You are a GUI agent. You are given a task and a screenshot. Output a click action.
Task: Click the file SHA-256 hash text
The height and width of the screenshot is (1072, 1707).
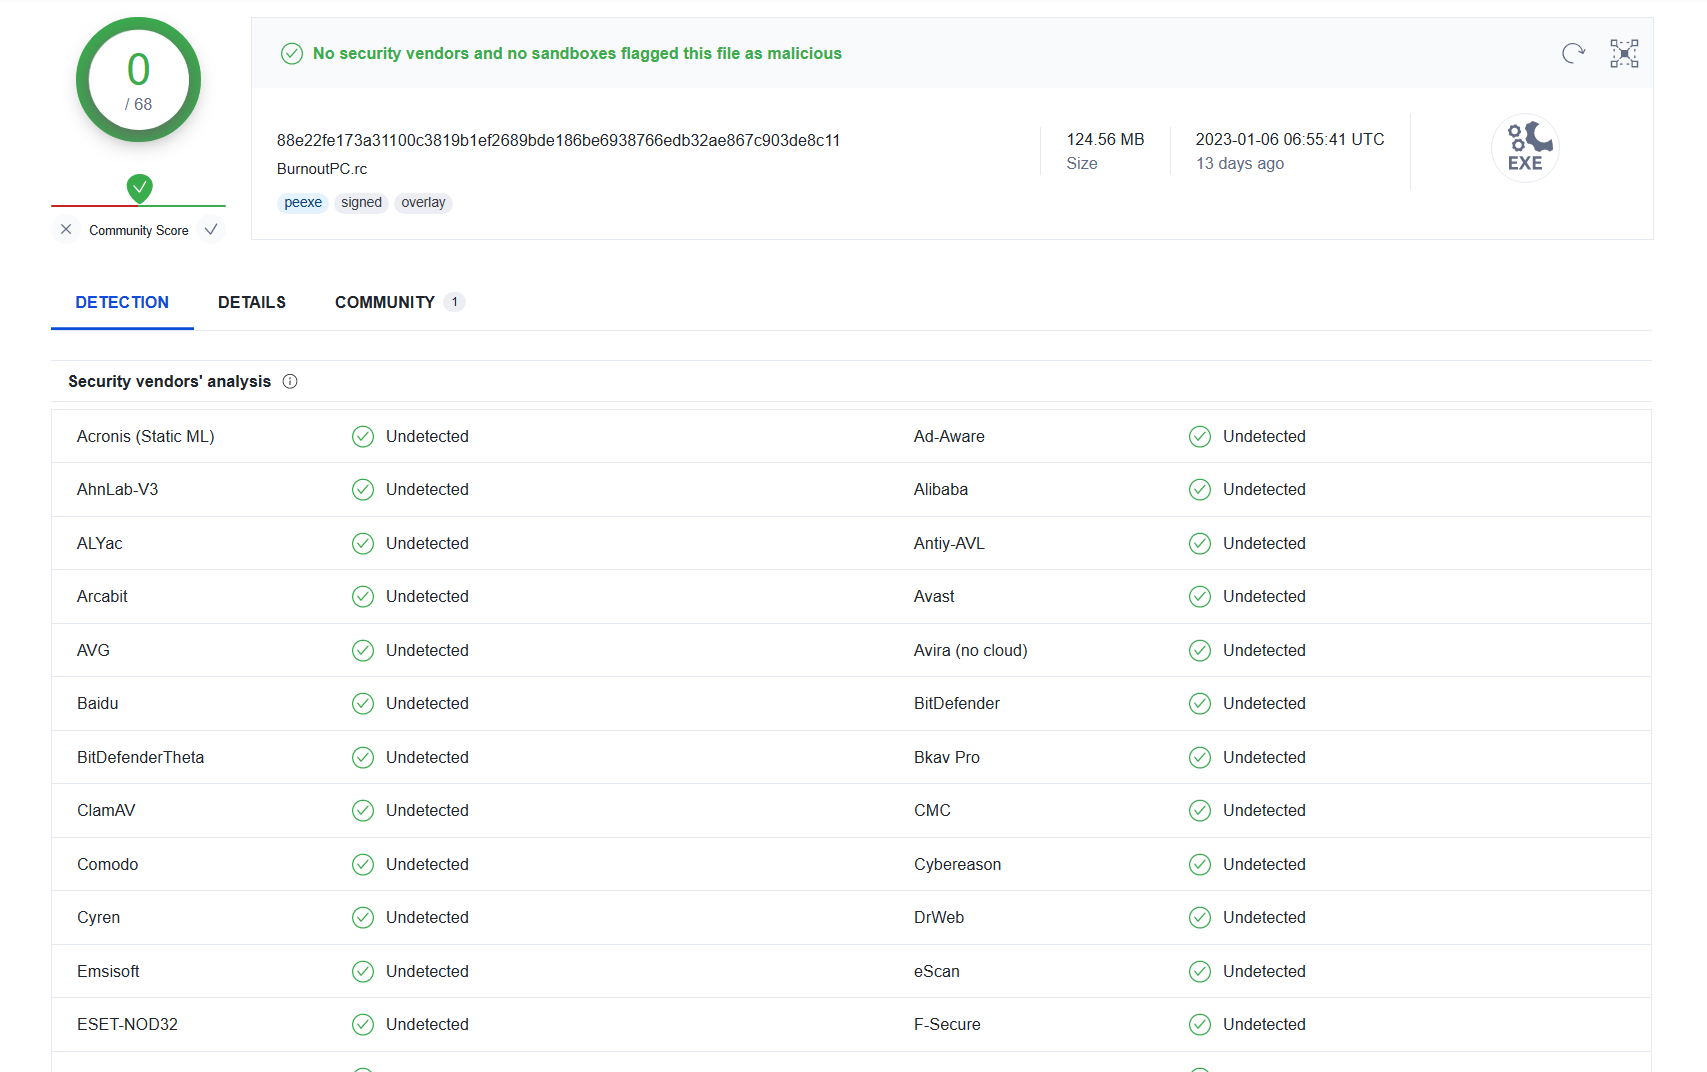(558, 140)
